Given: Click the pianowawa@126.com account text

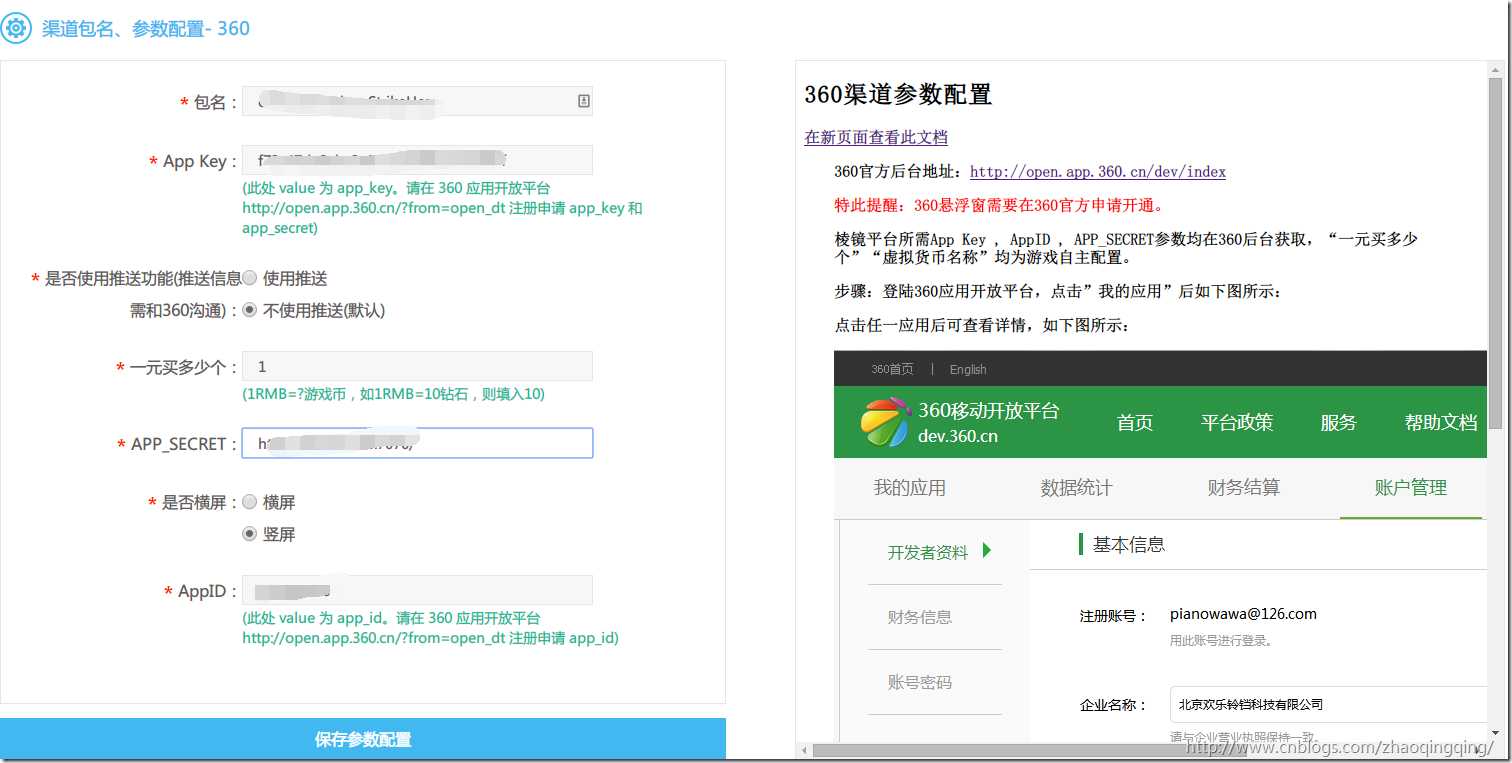Looking at the screenshot, I should (1243, 614).
